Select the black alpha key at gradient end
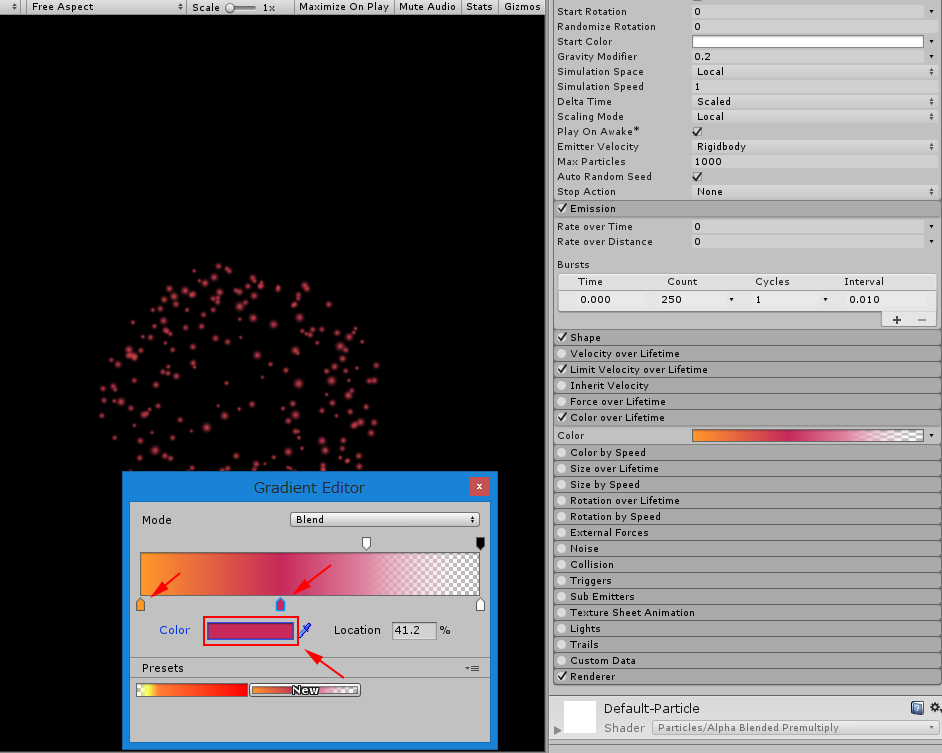The width and height of the screenshot is (942, 753). pos(480,543)
